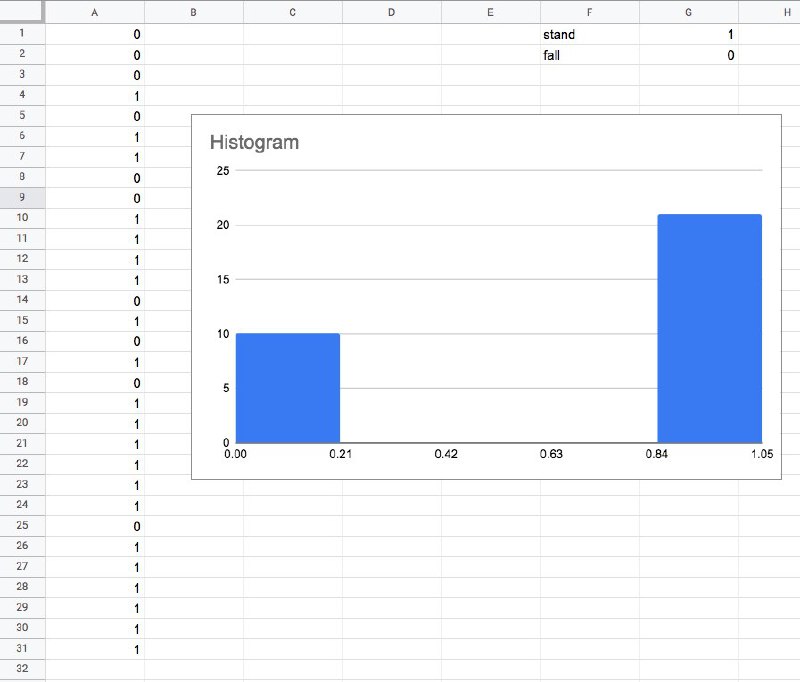Select the cell containing 'stand'
The width and height of the screenshot is (800, 682).
click(x=589, y=35)
